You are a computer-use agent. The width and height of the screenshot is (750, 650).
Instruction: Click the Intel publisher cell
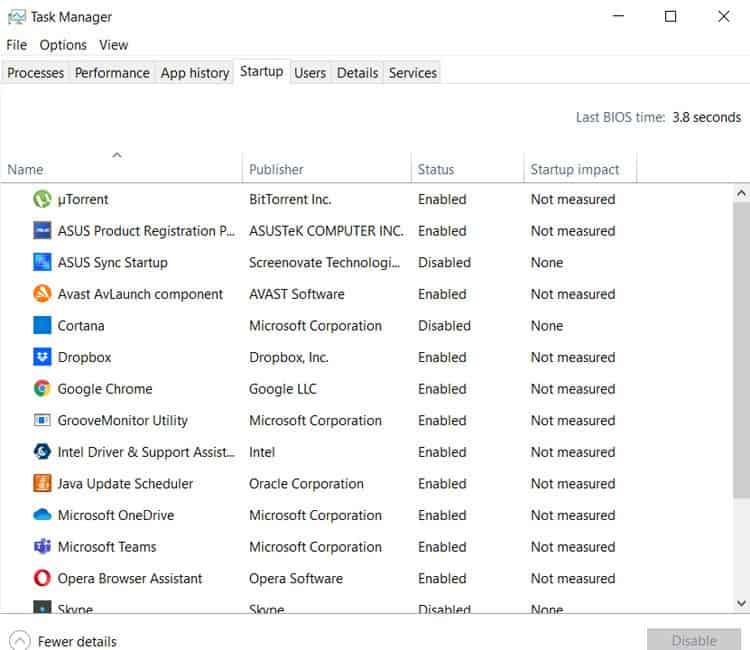(x=262, y=452)
